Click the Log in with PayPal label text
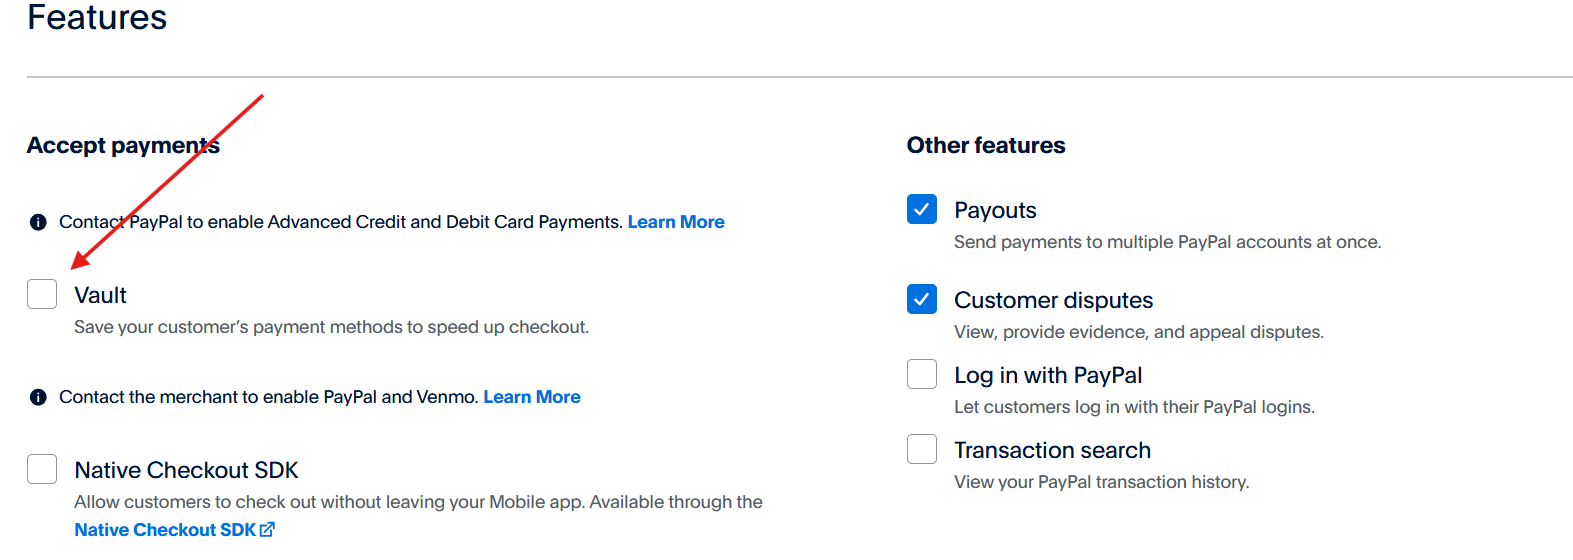The width and height of the screenshot is (1573, 560). point(1047,375)
